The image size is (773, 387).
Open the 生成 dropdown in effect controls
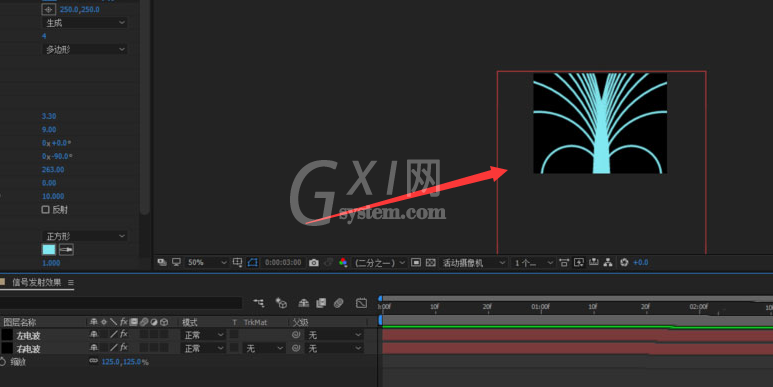tap(84, 23)
